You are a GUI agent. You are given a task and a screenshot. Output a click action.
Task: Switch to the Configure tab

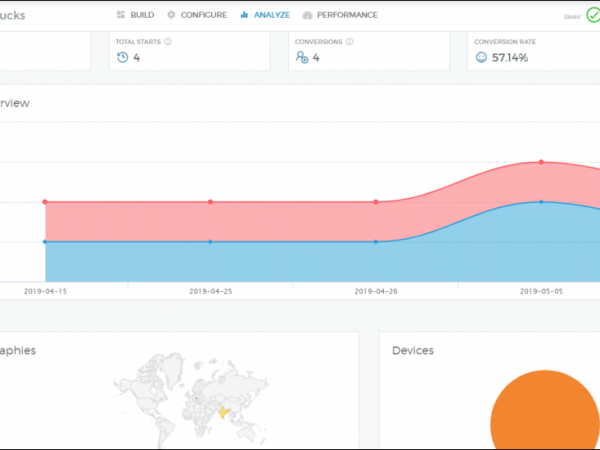[197, 15]
